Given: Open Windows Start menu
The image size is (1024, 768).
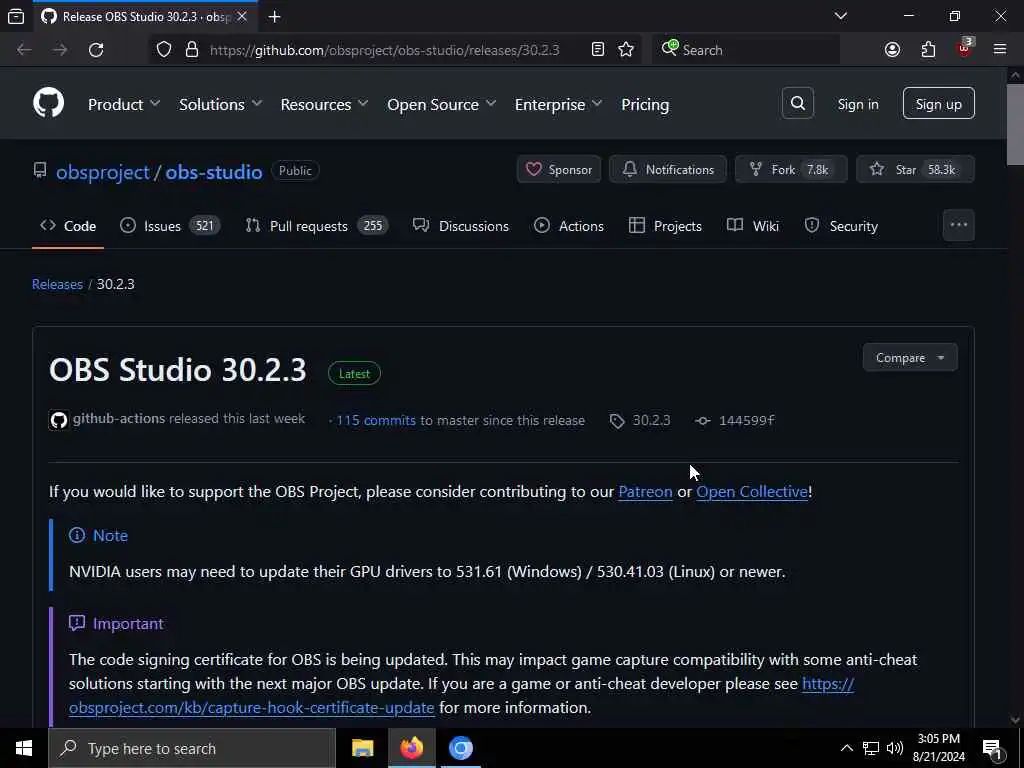Looking at the screenshot, I should pyautogui.click(x=24, y=748).
